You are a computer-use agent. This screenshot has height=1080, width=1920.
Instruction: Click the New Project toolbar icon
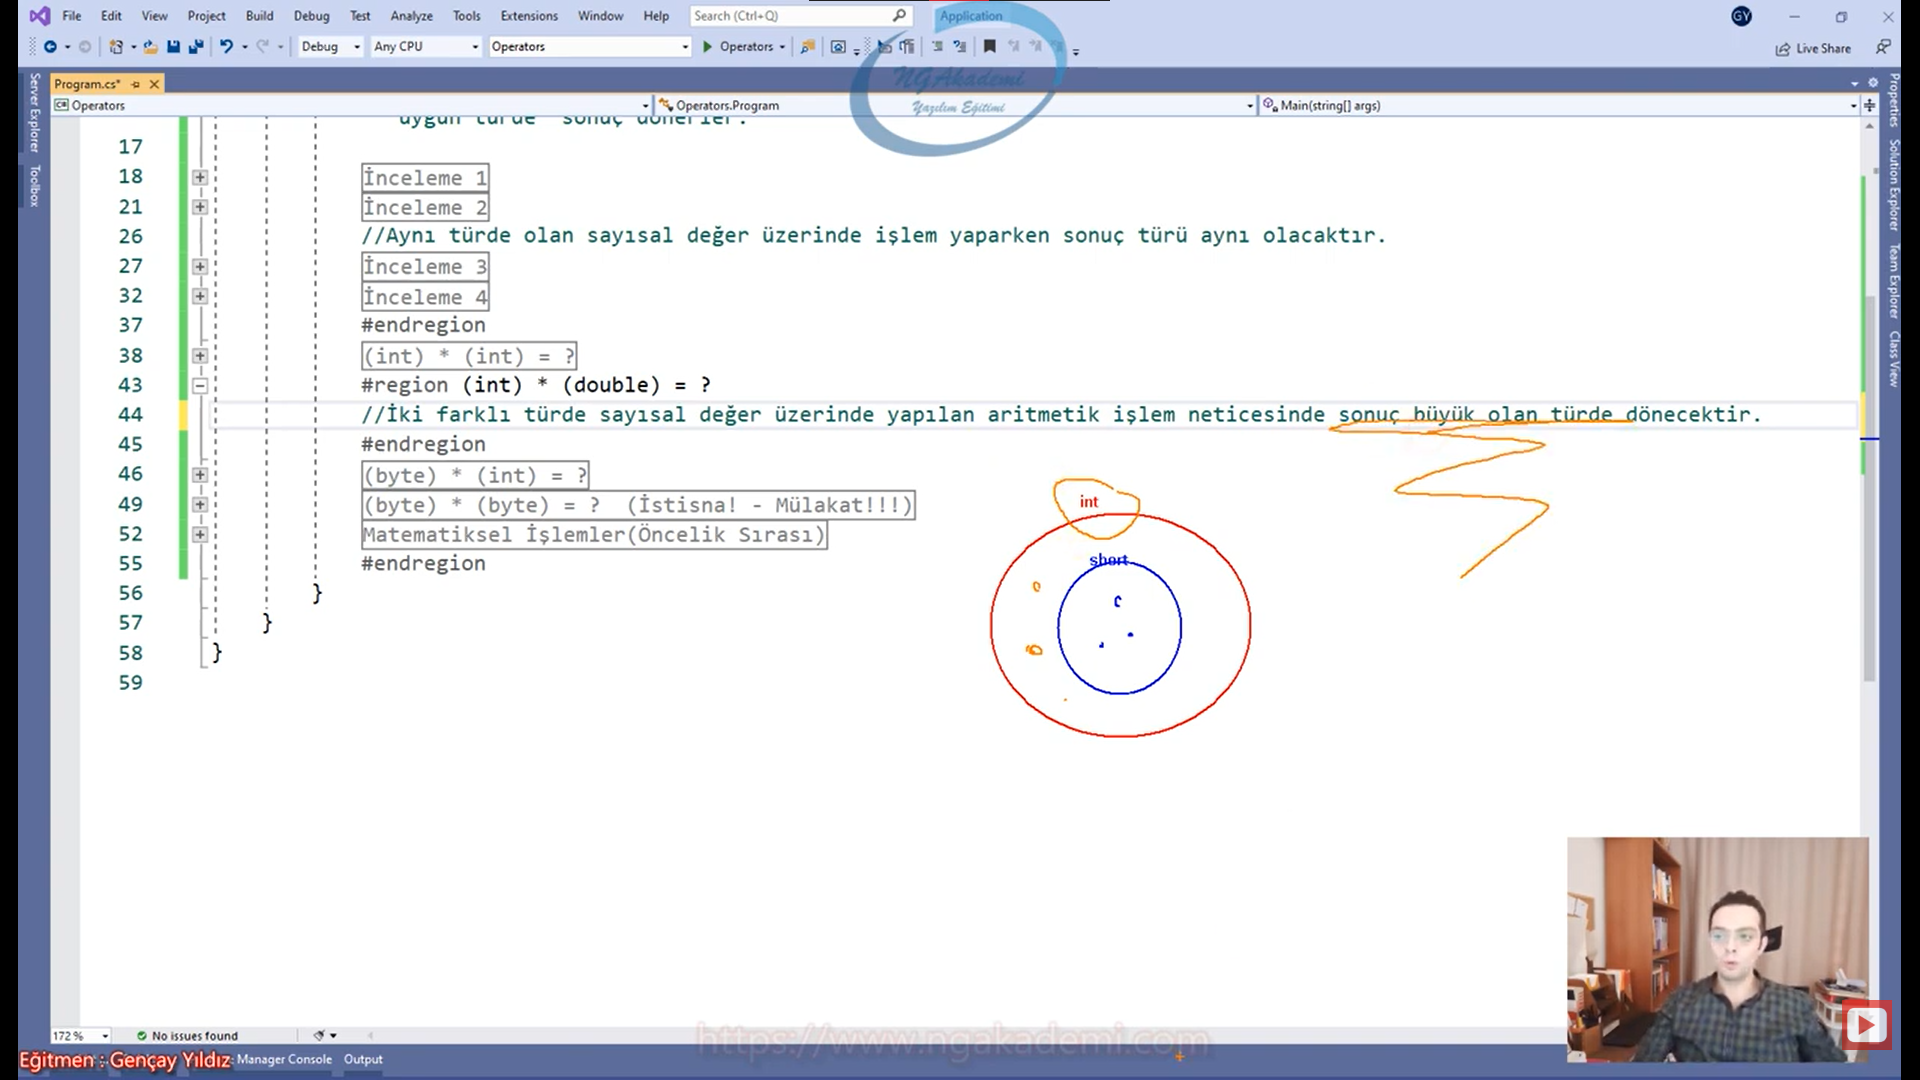tap(116, 47)
